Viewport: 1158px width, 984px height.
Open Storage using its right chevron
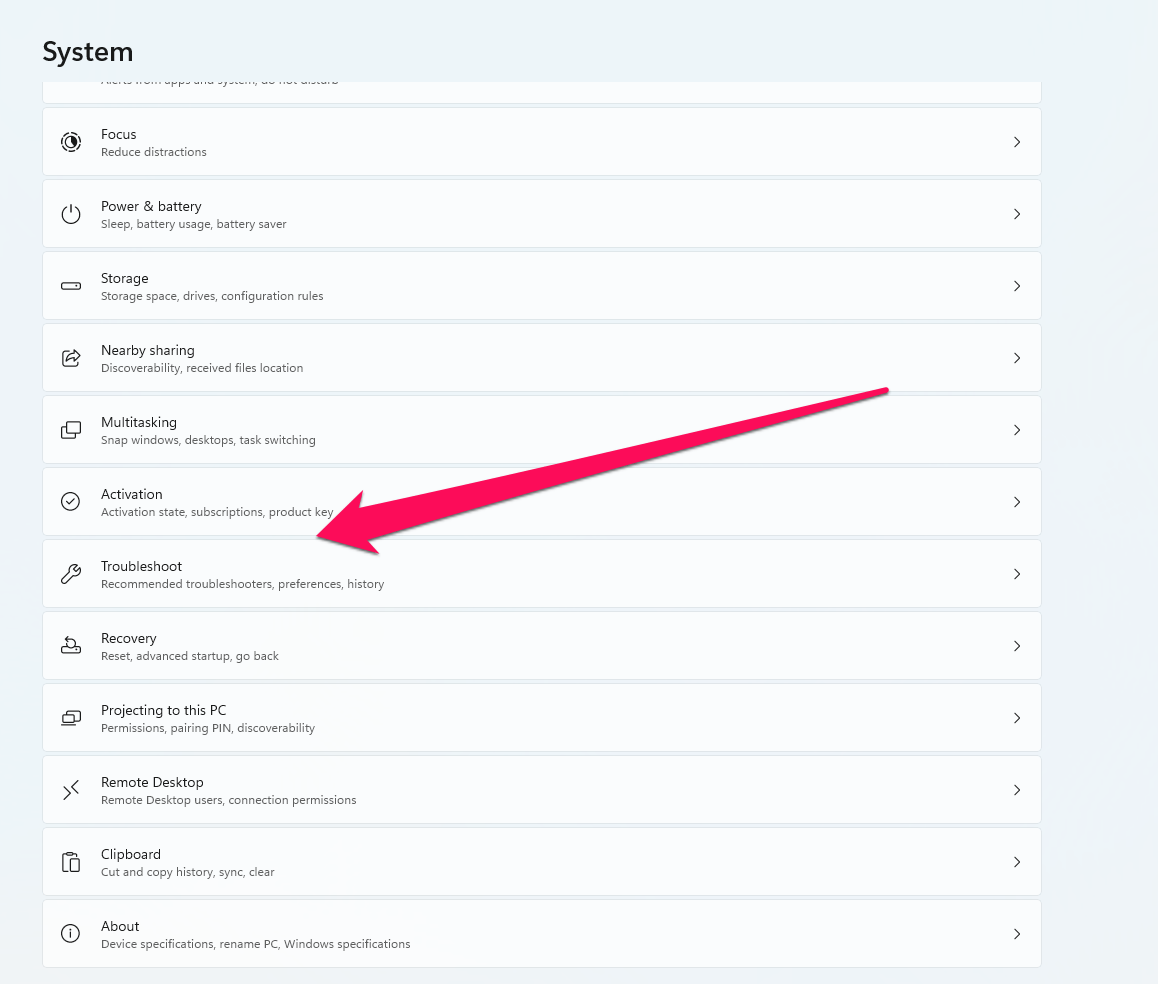tap(1017, 286)
